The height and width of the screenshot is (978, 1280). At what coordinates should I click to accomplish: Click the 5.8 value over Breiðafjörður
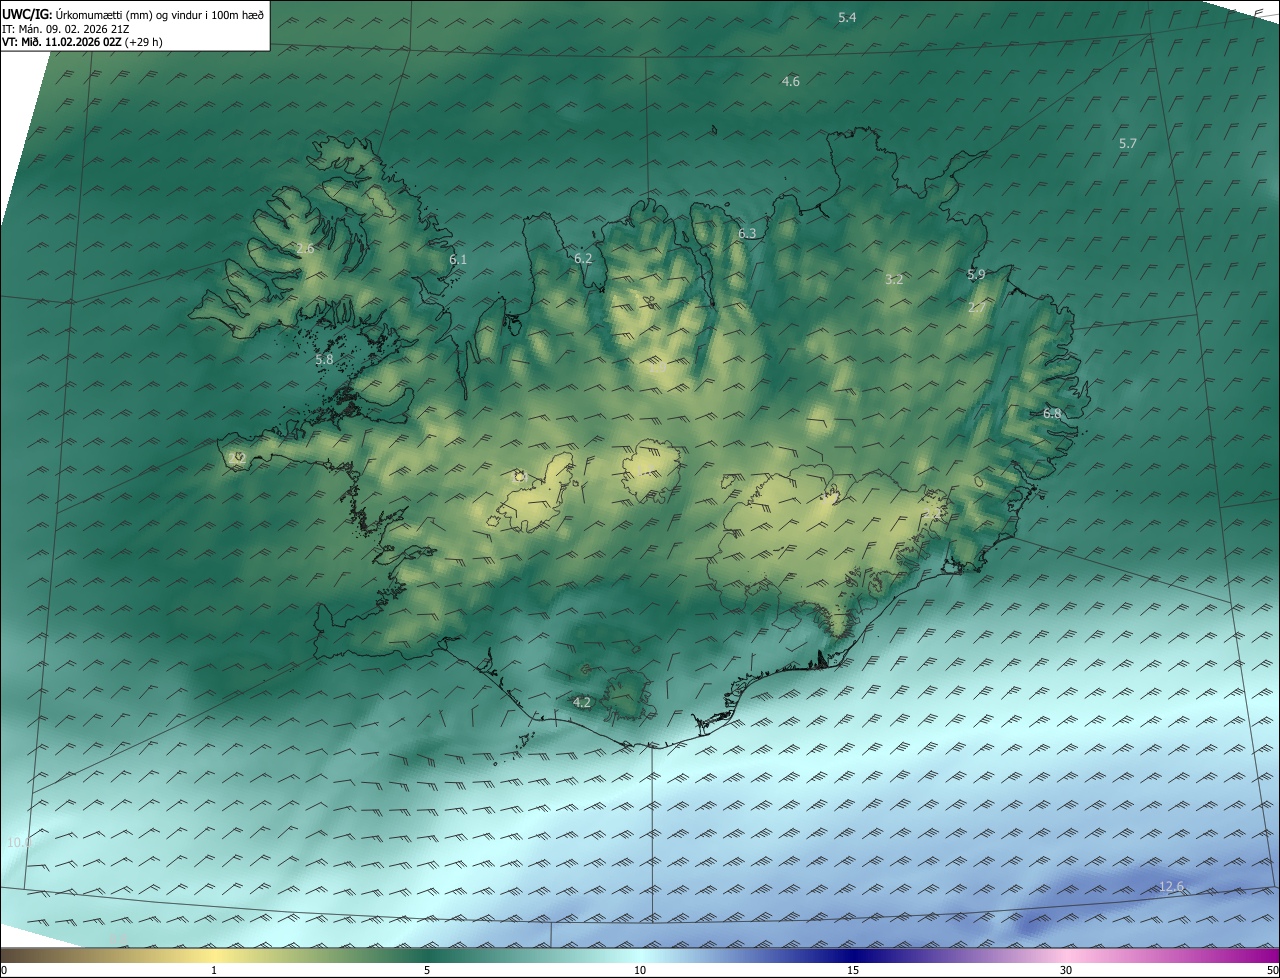324,359
